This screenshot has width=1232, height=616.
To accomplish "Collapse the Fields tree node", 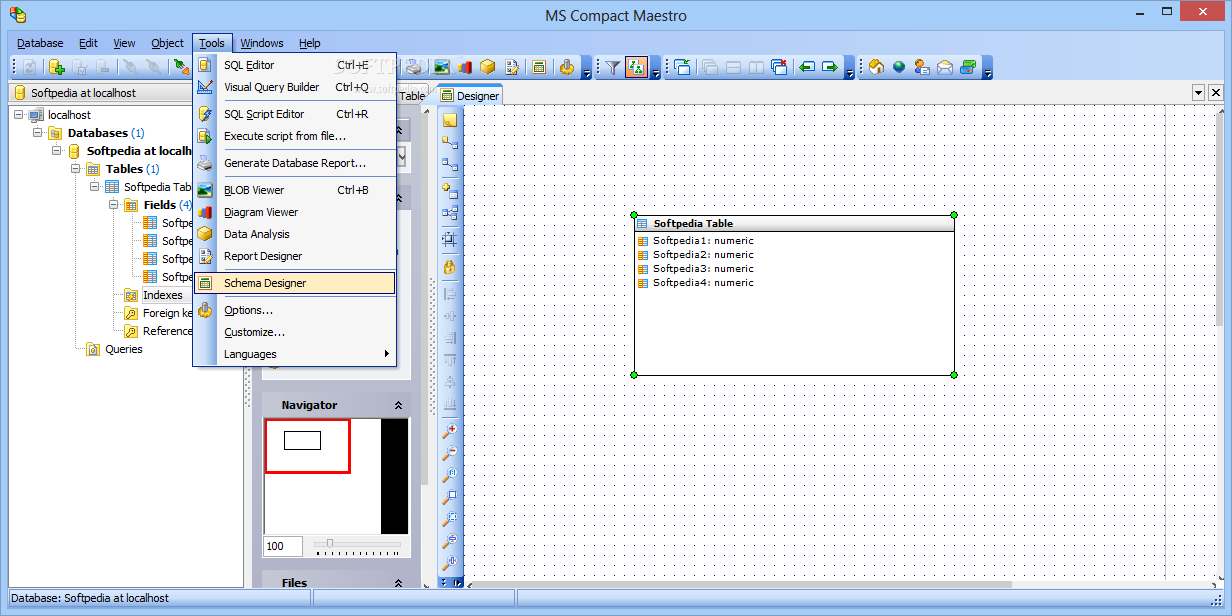I will coord(114,205).
